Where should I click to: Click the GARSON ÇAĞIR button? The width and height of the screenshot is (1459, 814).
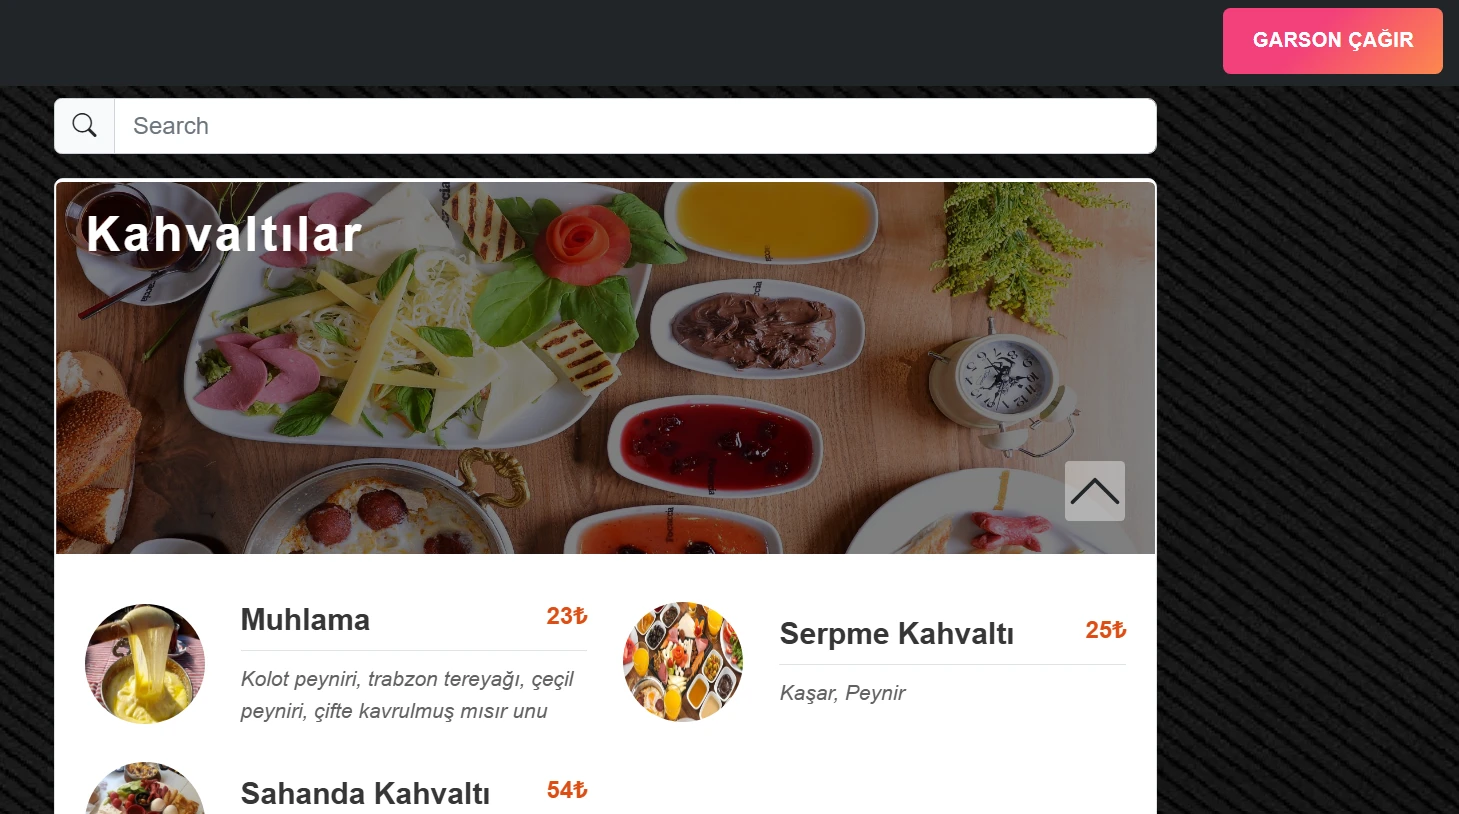click(x=1332, y=41)
